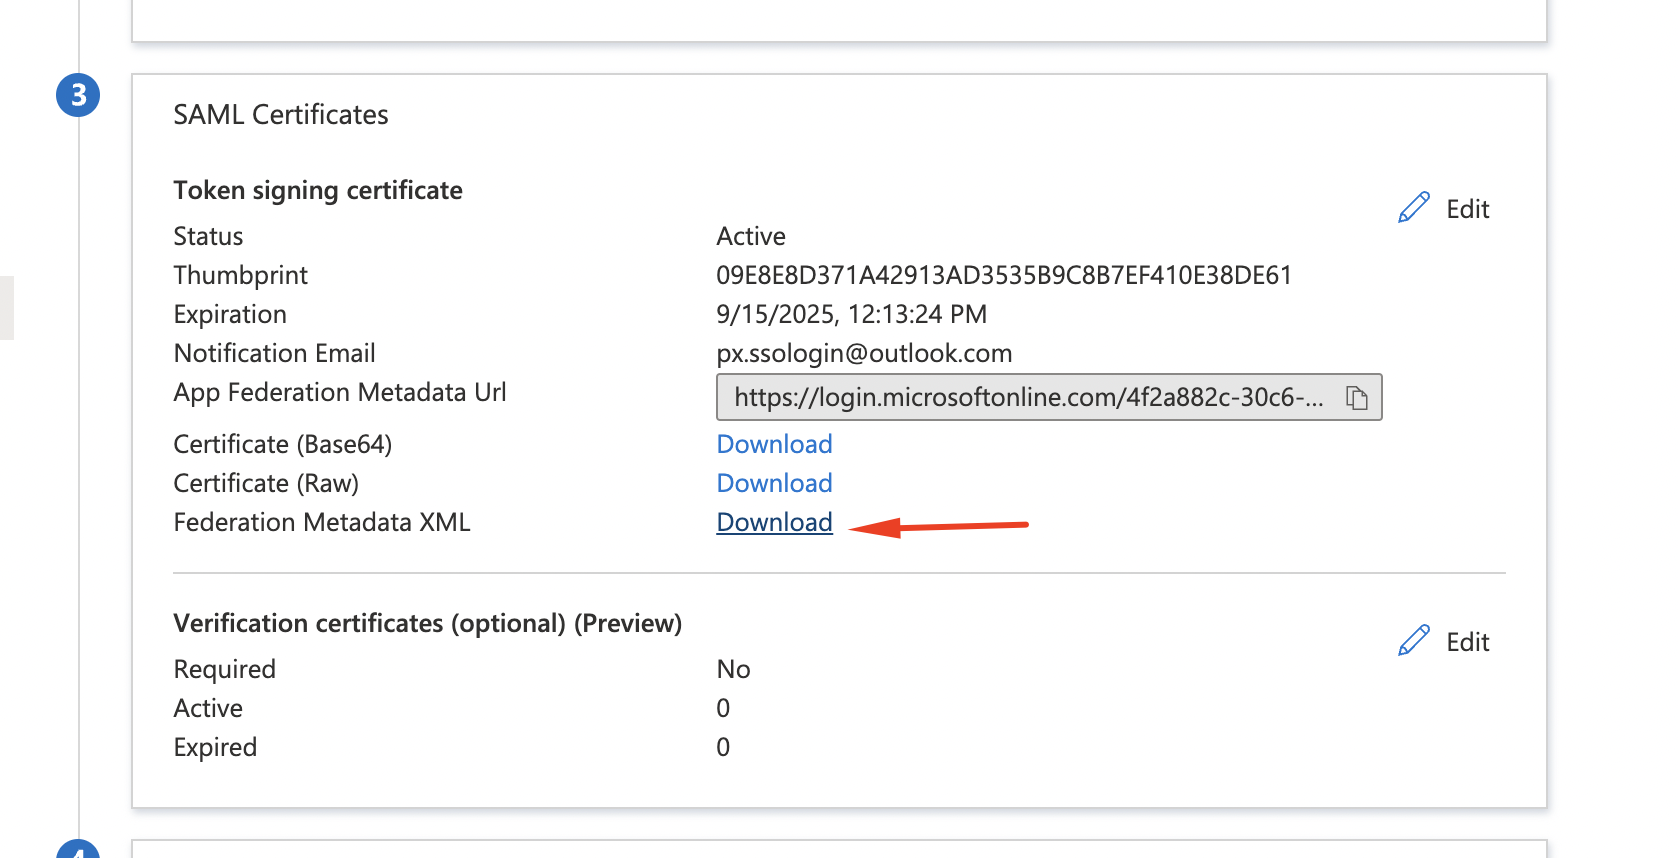The image size is (1678, 858).
Task: Click the Active status value
Action: [x=750, y=236]
